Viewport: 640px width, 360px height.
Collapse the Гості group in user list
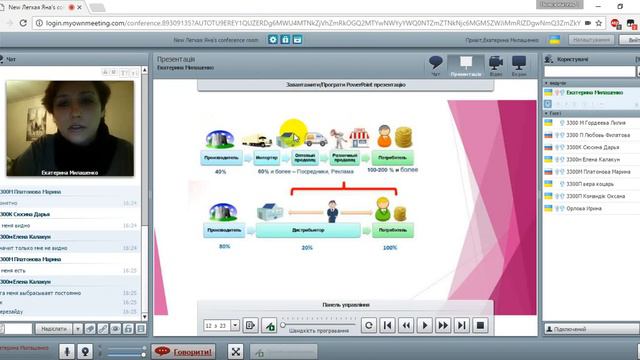coord(547,113)
